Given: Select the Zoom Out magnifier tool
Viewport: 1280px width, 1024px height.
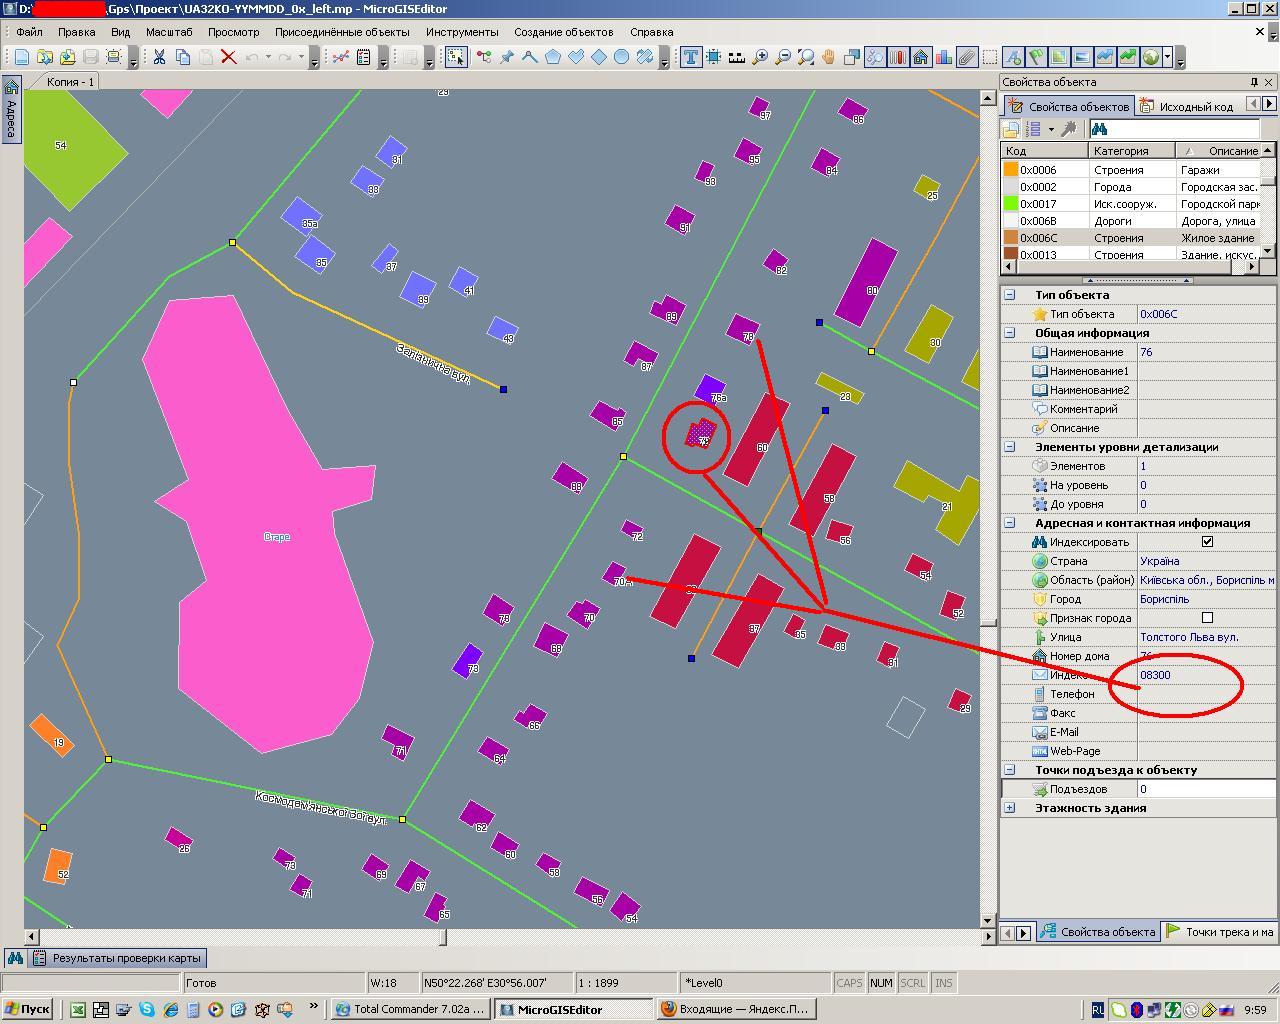Looking at the screenshot, I should pos(783,57).
